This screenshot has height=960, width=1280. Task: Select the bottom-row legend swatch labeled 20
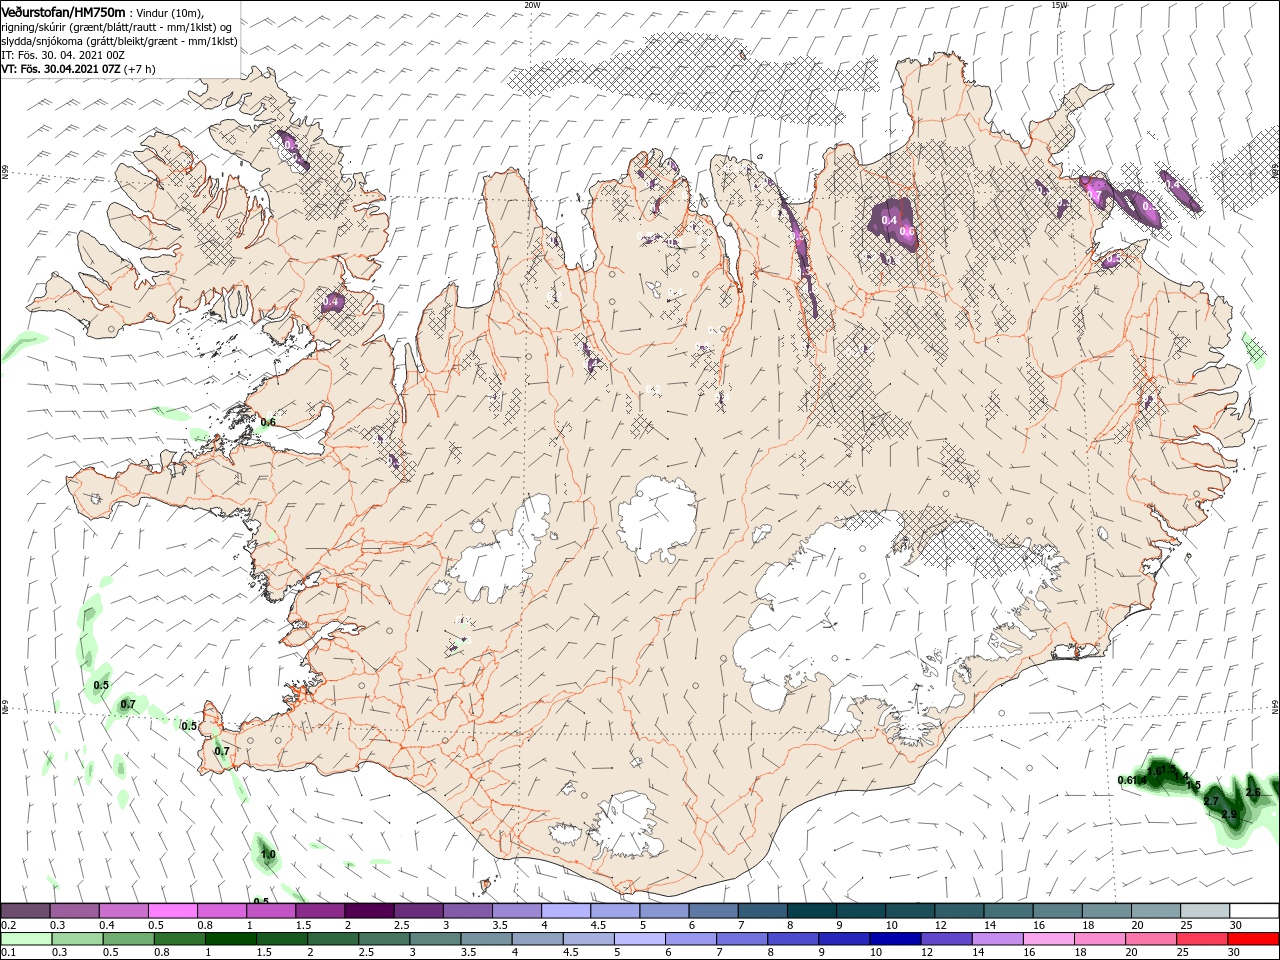coord(1150,940)
